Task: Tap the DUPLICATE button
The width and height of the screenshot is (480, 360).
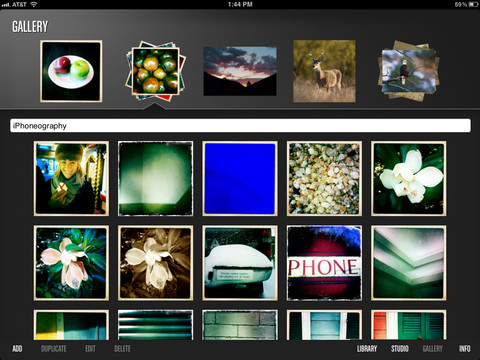Action: click(x=54, y=349)
